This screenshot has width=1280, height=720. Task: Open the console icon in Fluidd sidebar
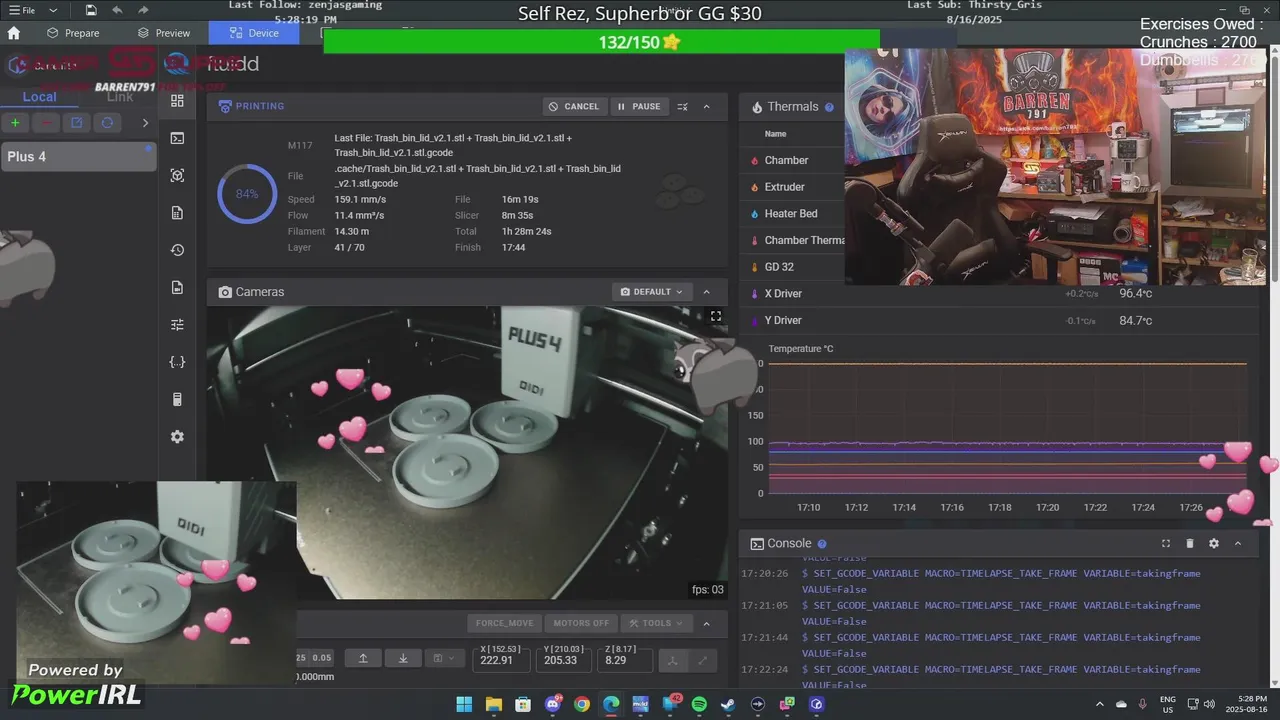(x=177, y=138)
